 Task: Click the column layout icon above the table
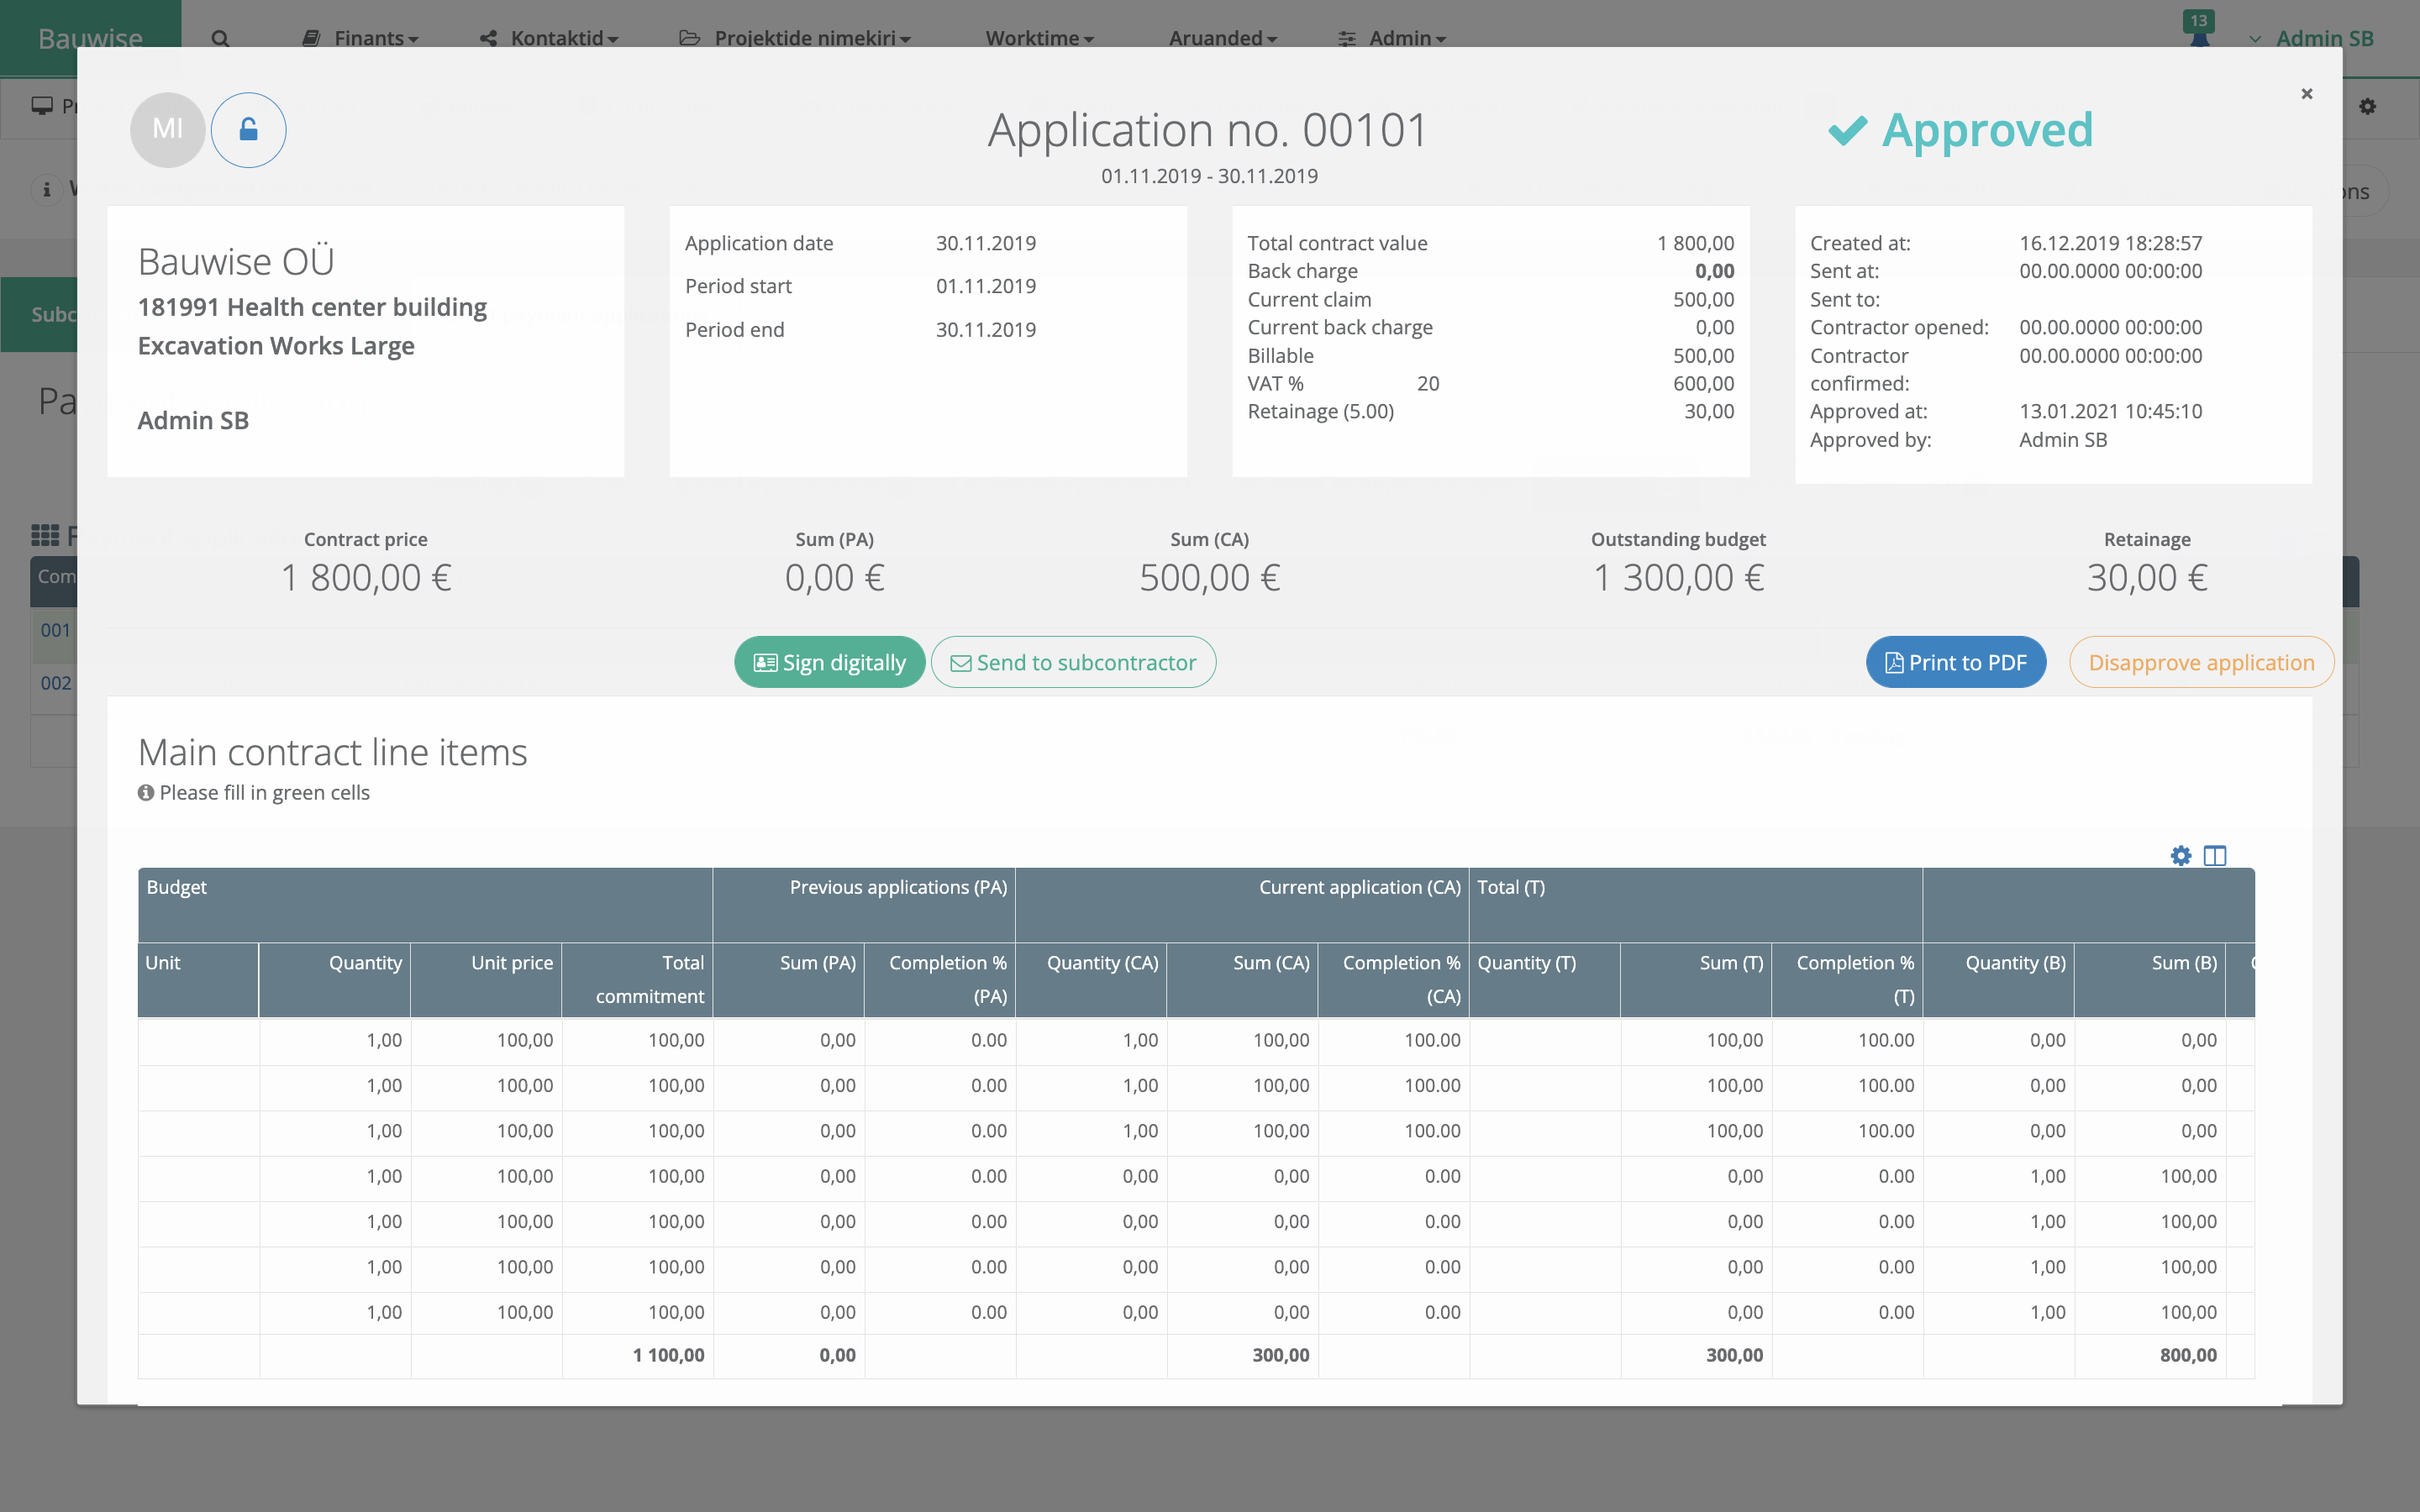pyautogui.click(x=2216, y=855)
